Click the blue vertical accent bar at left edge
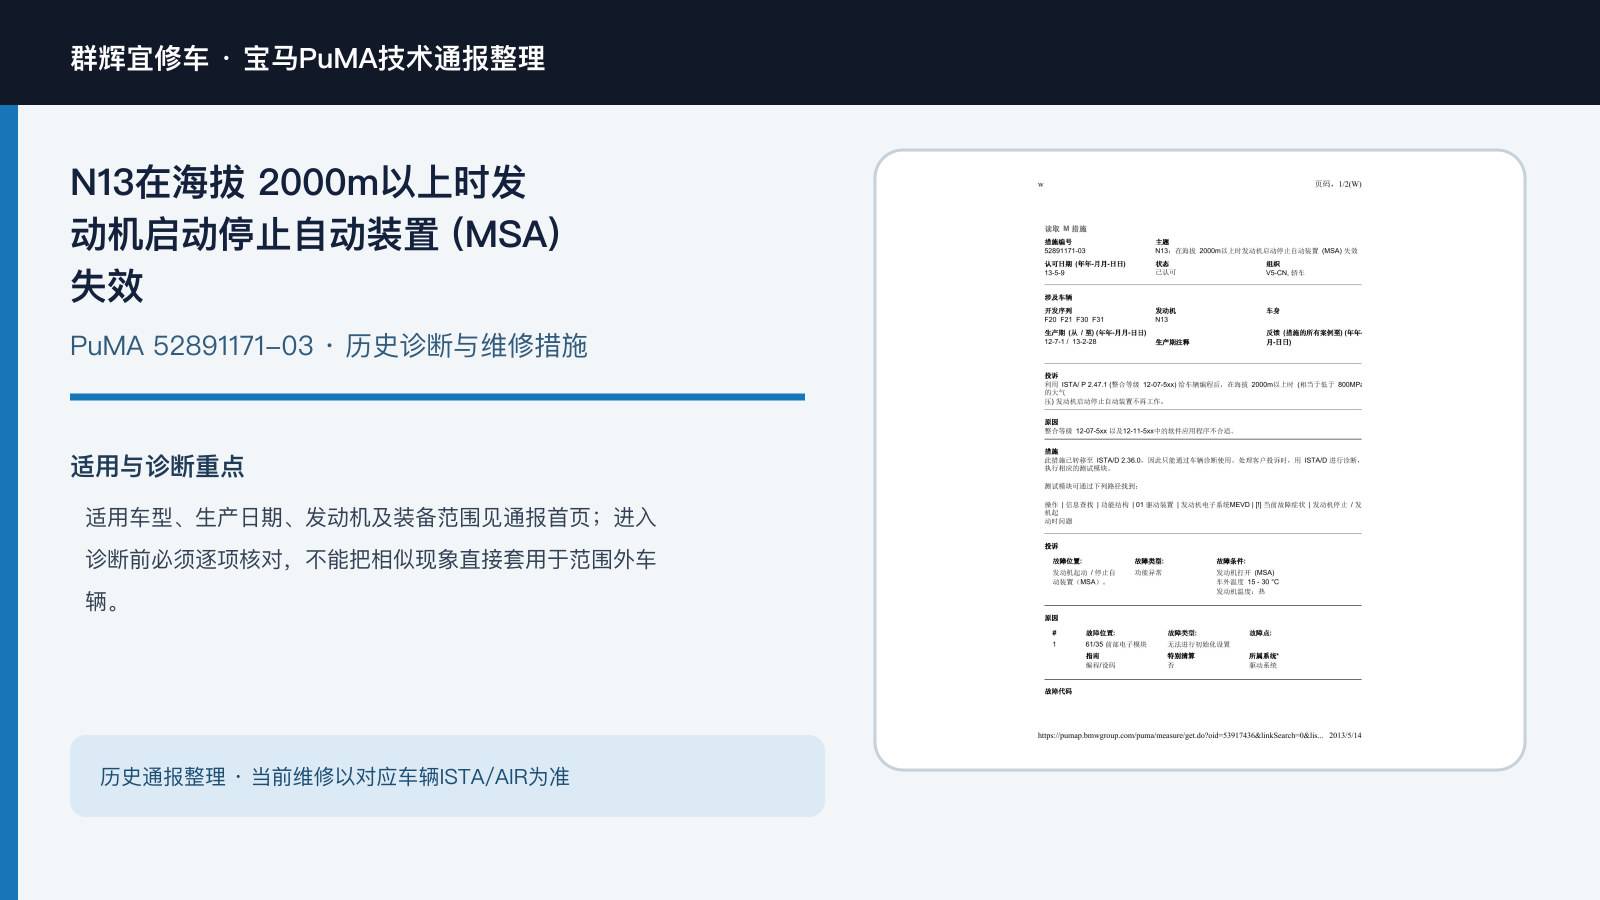Image resolution: width=1600 pixels, height=900 pixels. coord(9,502)
